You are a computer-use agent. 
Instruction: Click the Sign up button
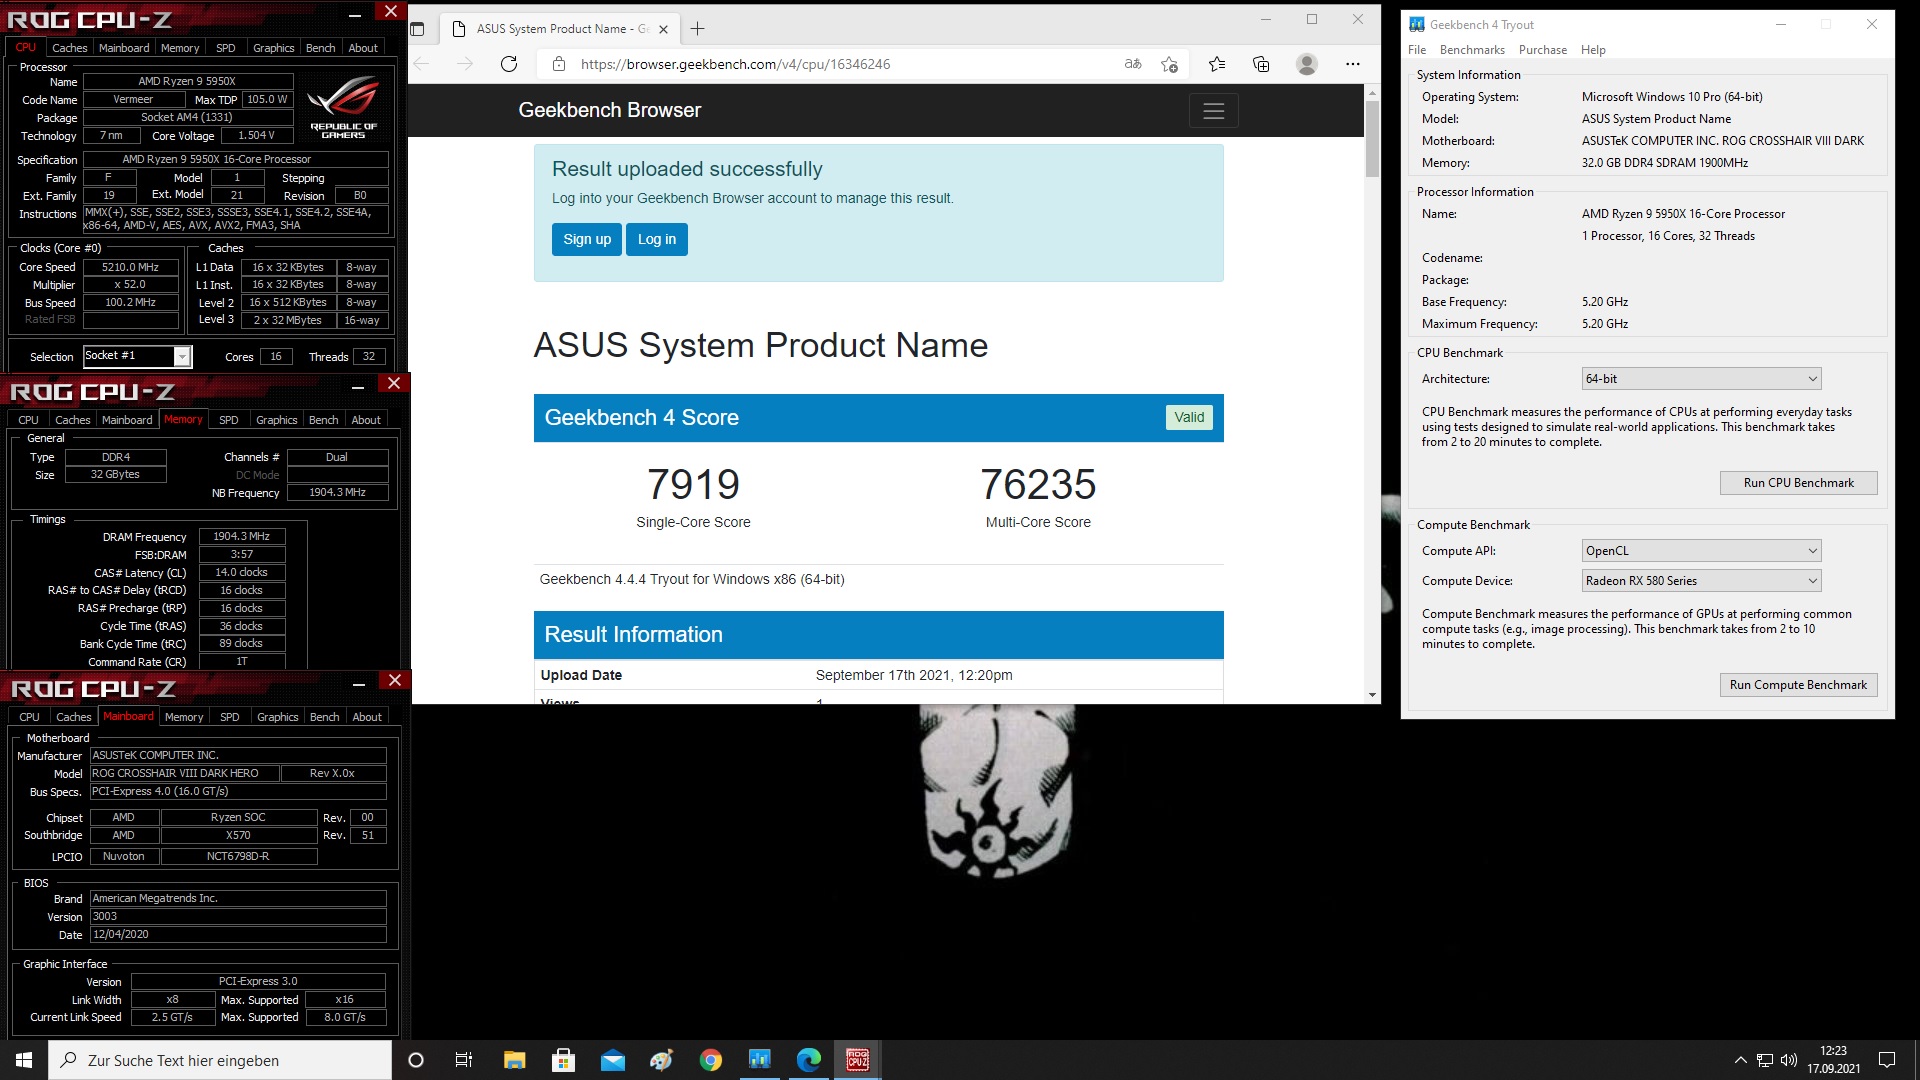pyautogui.click(x=587, y=239)
